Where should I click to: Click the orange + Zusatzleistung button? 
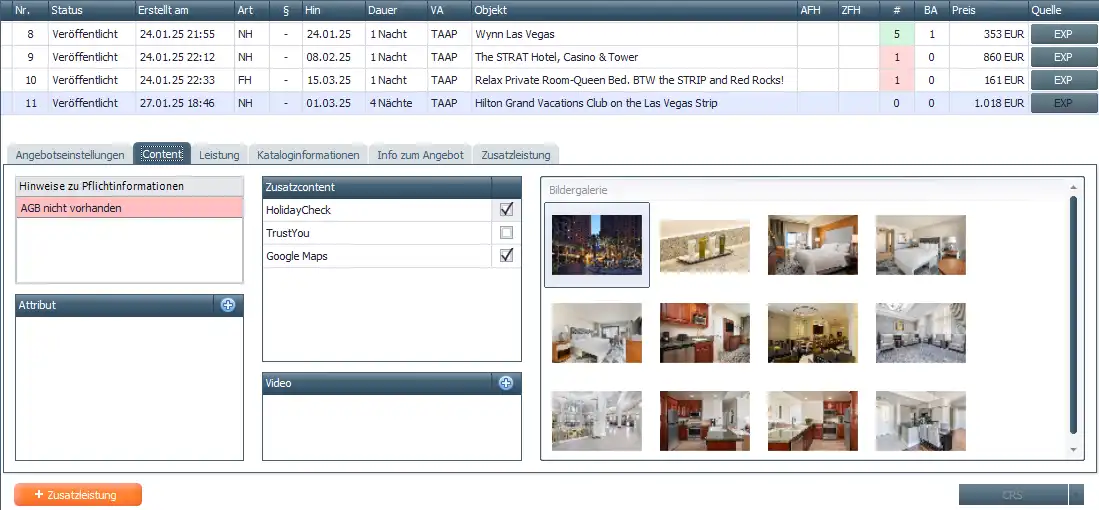[78, 495]
